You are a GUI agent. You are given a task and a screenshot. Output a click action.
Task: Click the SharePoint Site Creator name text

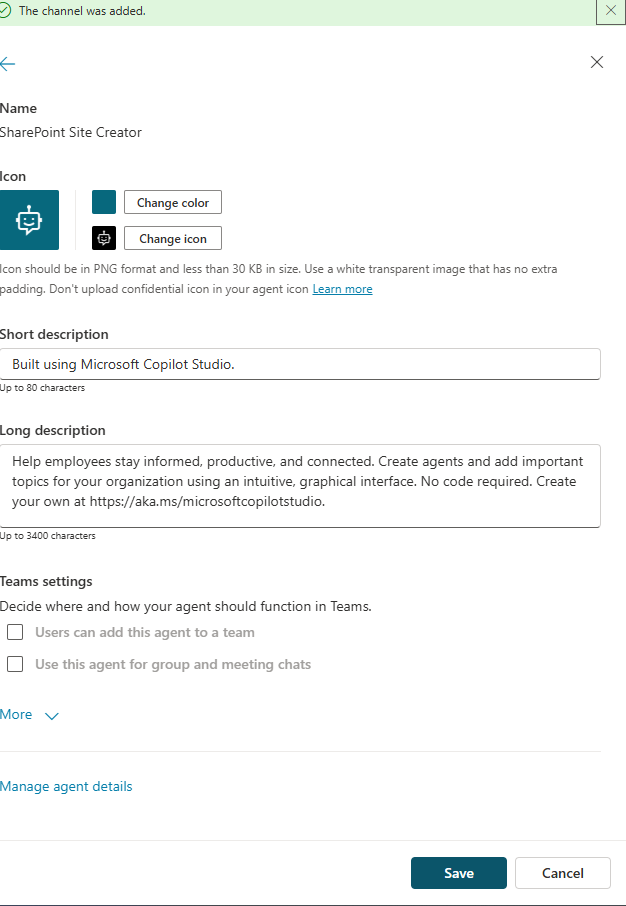click(71, 132)
